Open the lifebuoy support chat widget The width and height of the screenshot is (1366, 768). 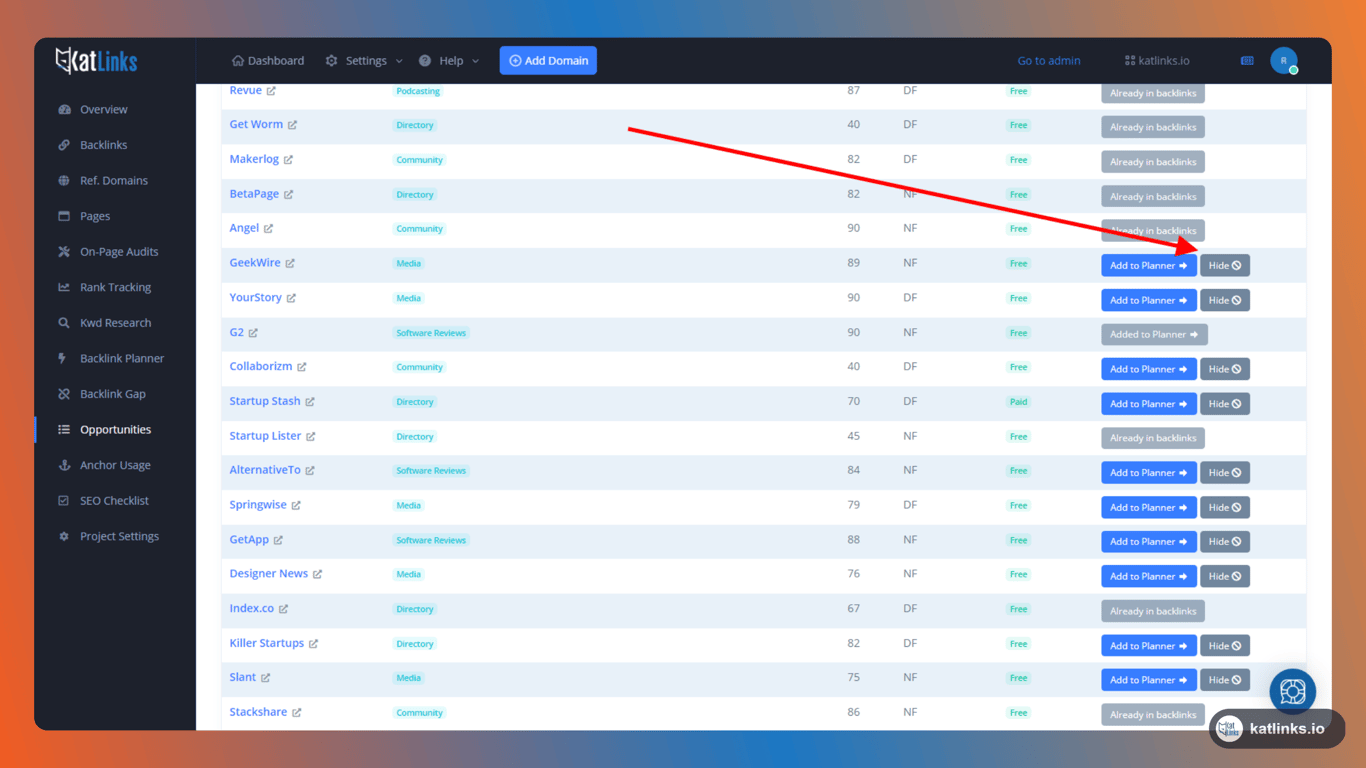point(1292,691)
